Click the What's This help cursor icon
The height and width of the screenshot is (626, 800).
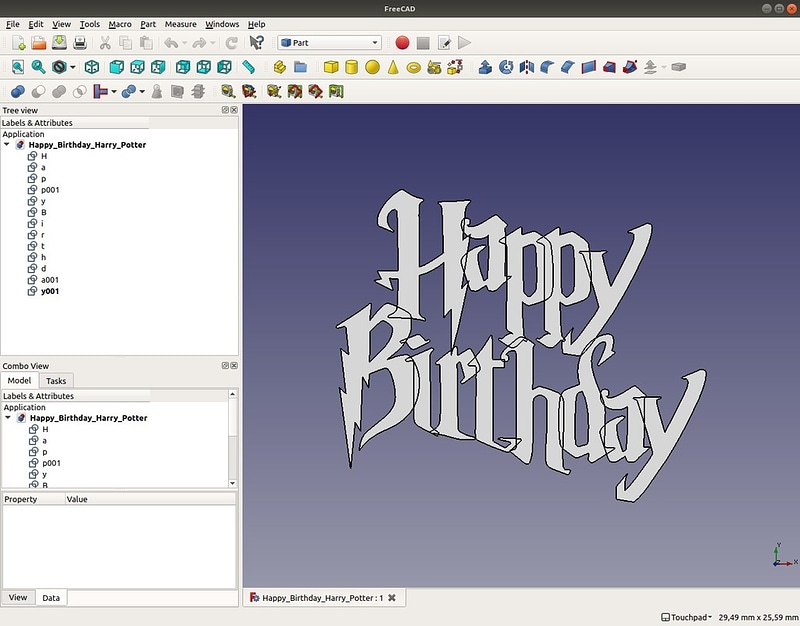[257, 43]
